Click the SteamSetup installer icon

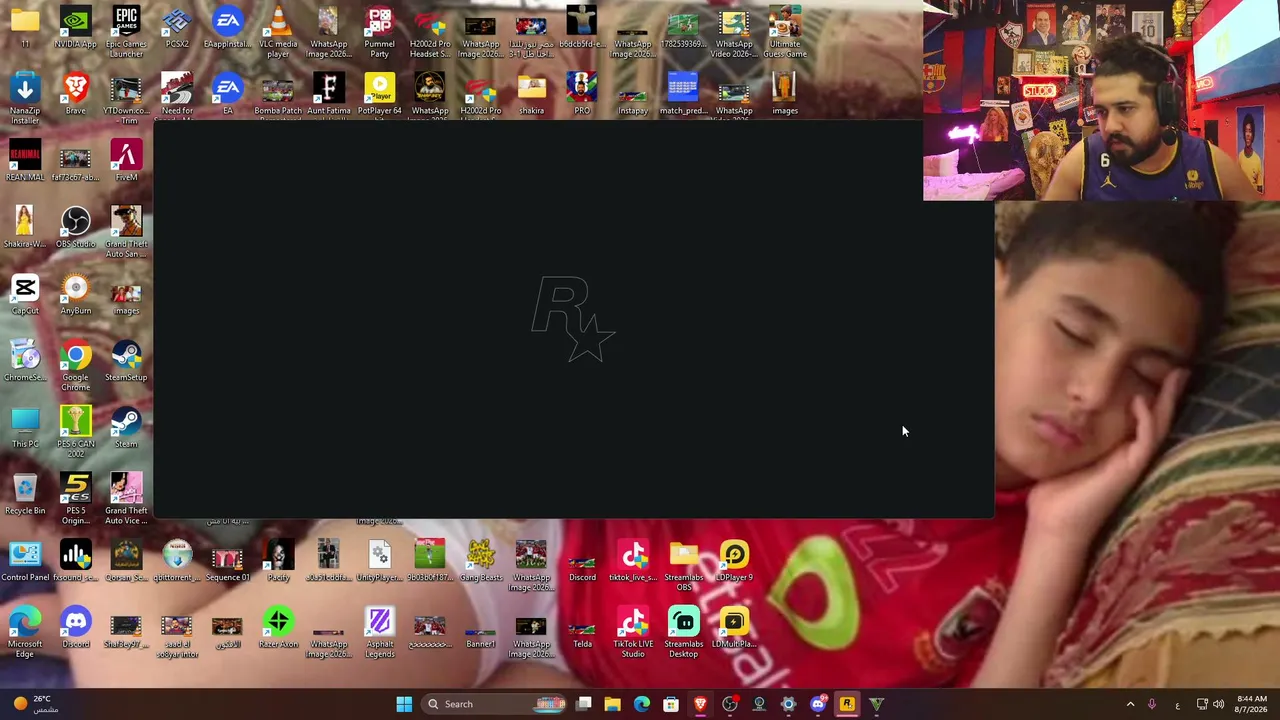pyautogui.click(x=126, y=361)
